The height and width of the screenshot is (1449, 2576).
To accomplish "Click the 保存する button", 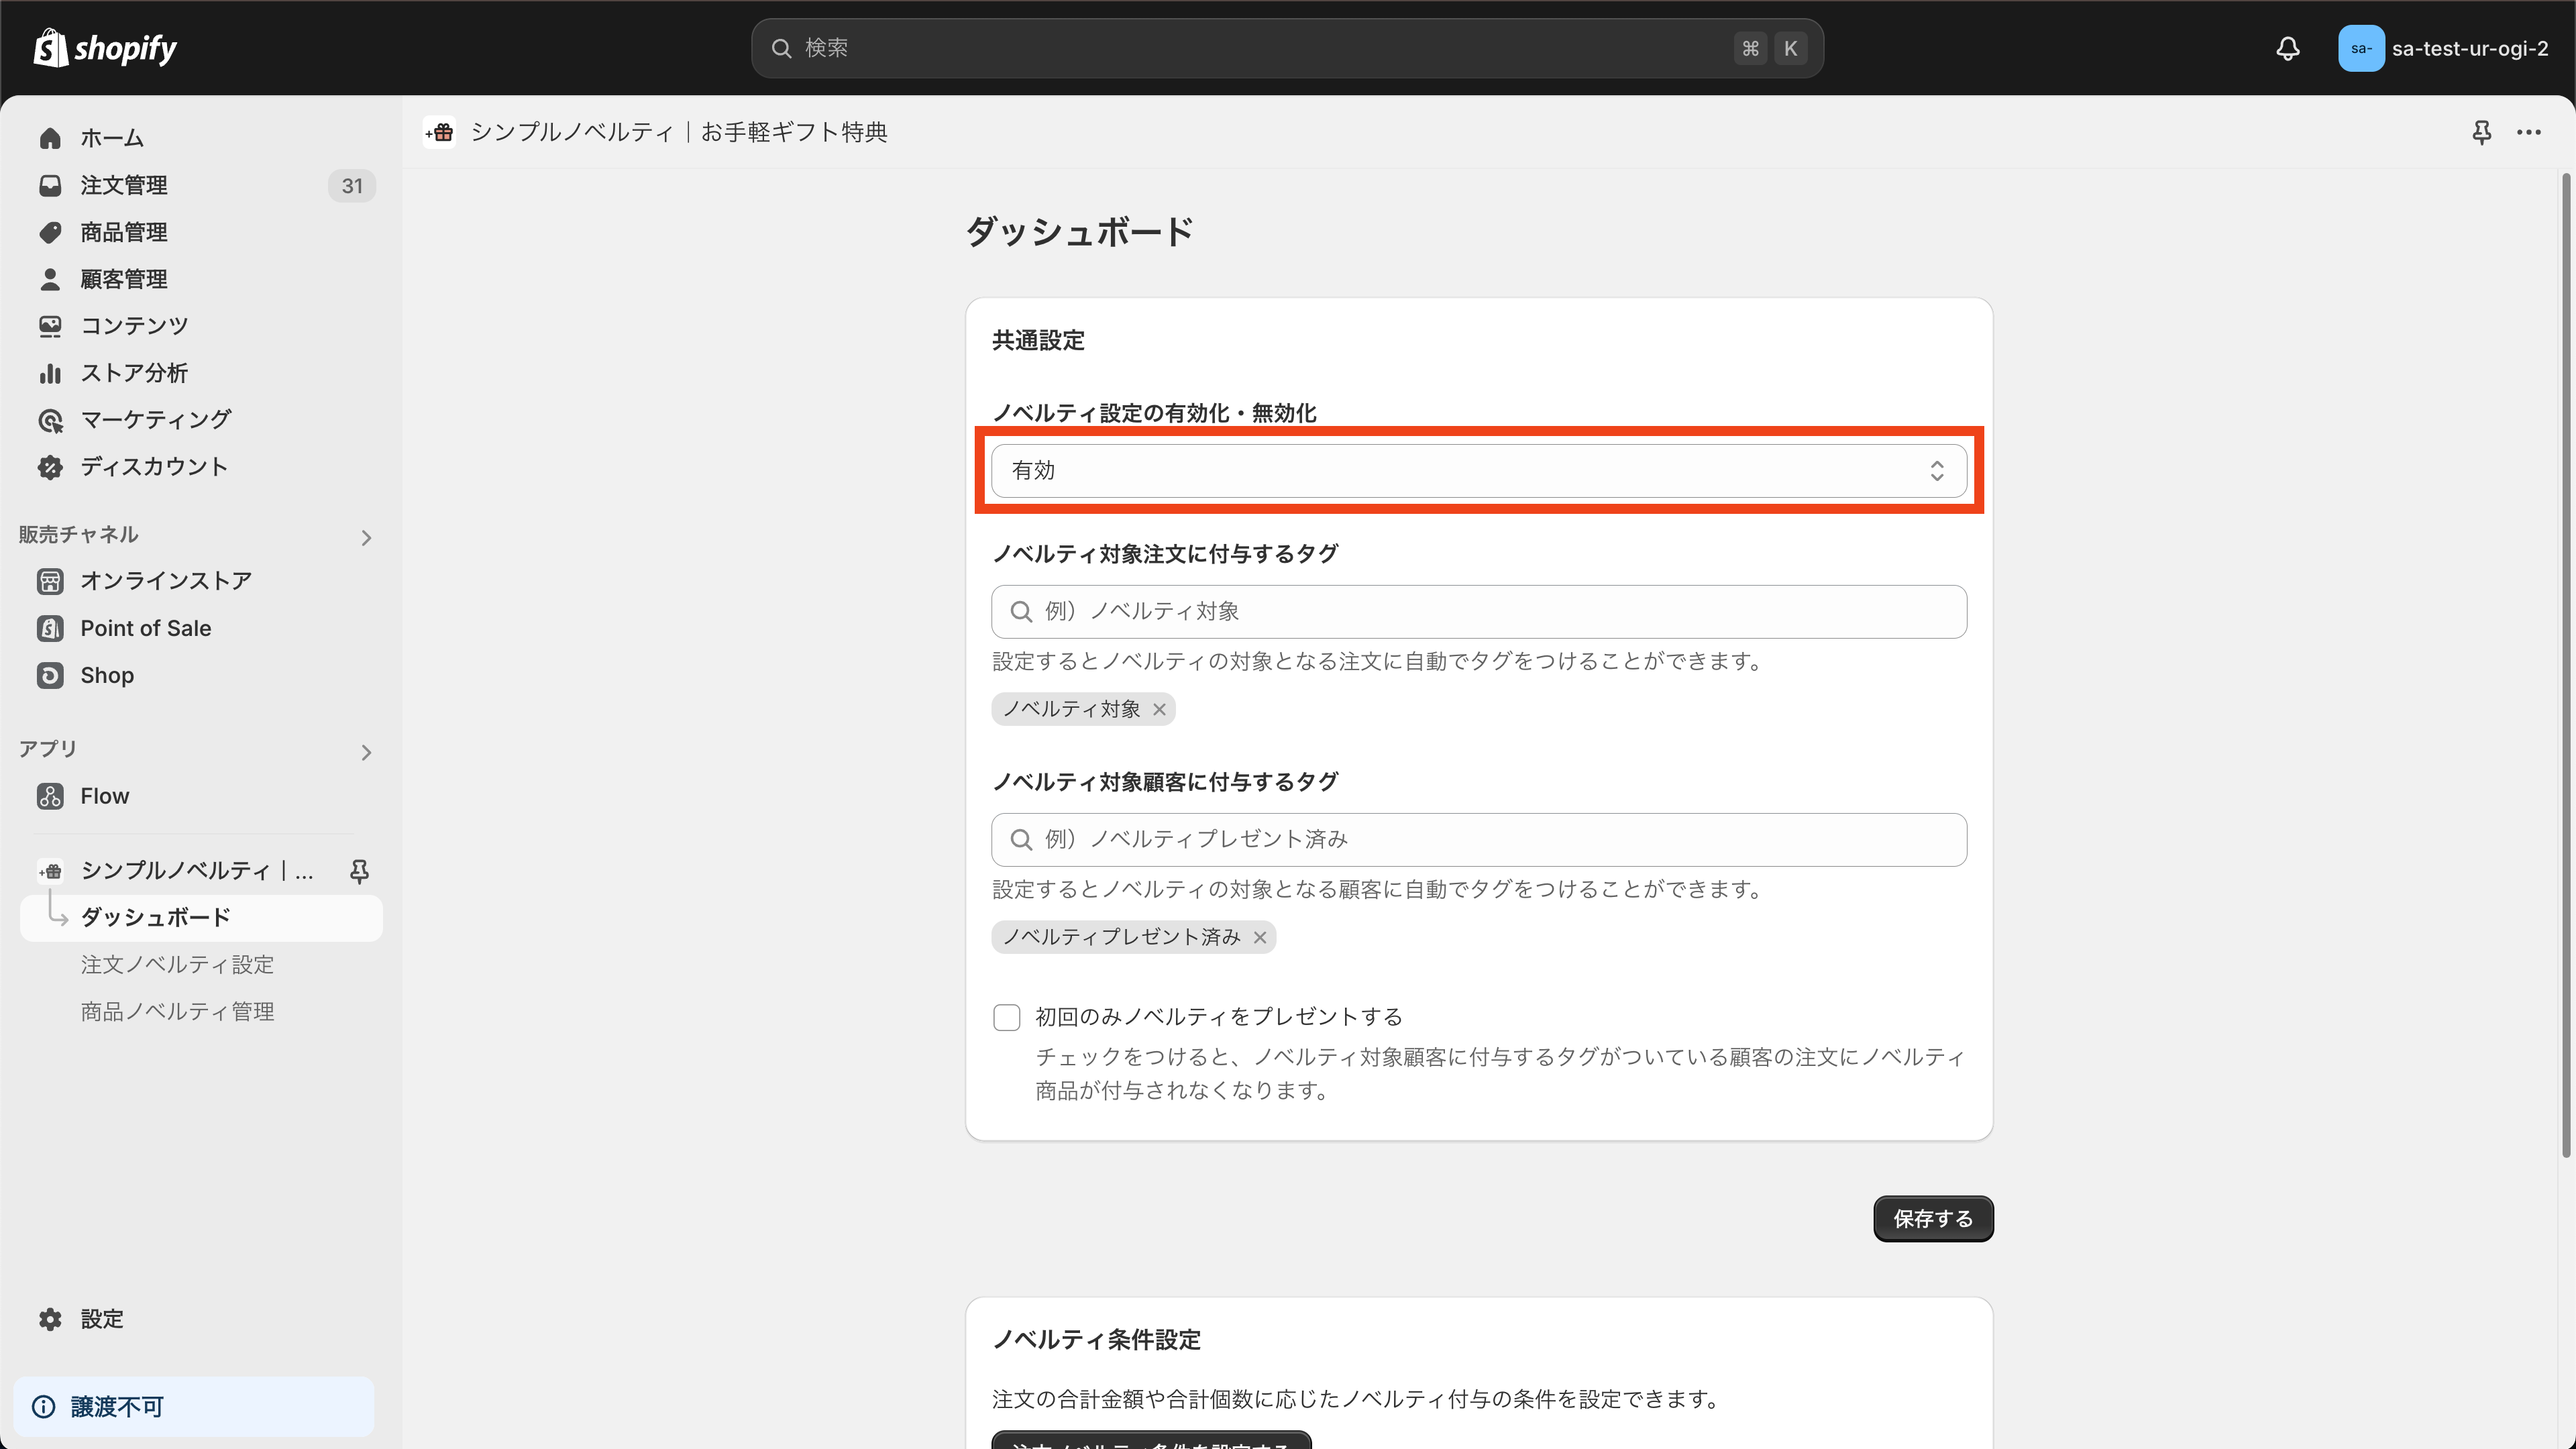I will [1931, 1219].
